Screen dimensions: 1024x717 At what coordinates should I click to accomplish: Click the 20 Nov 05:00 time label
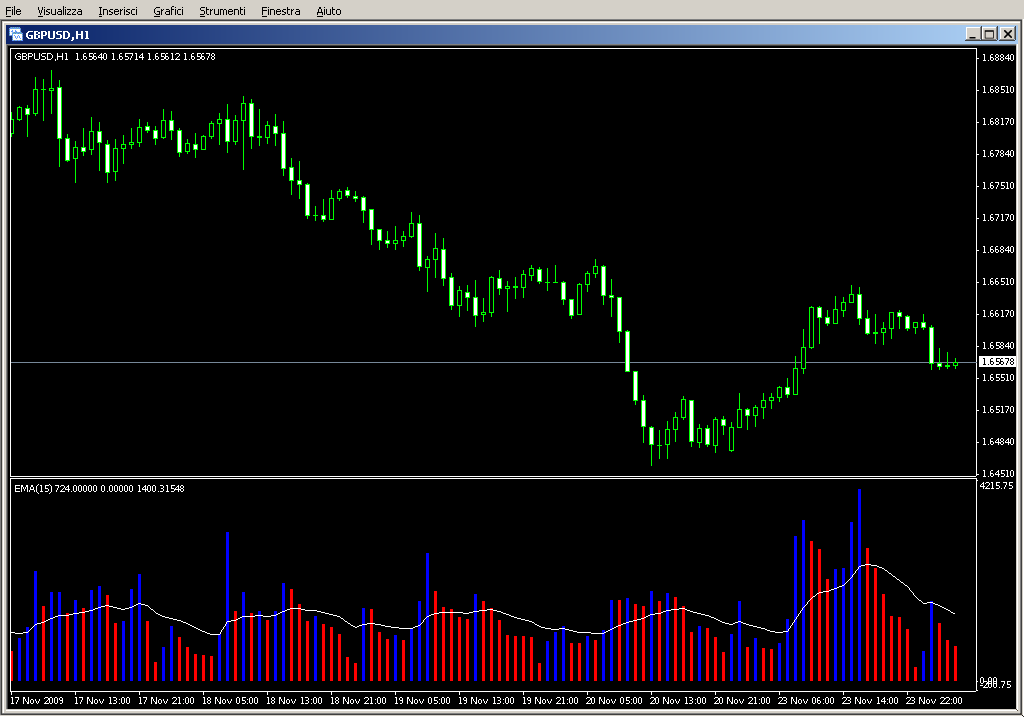[614, 701]
